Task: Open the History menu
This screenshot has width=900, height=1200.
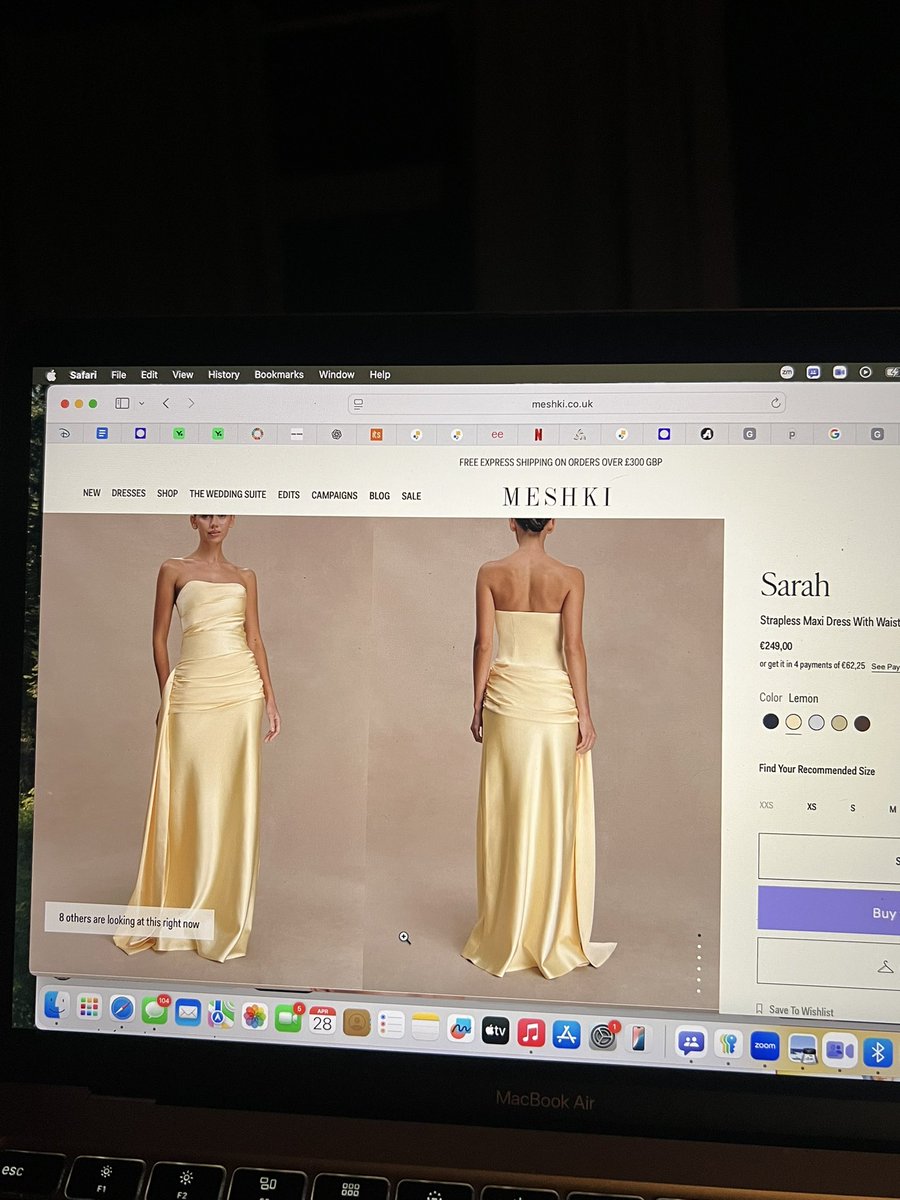Action: click(223, 375)
